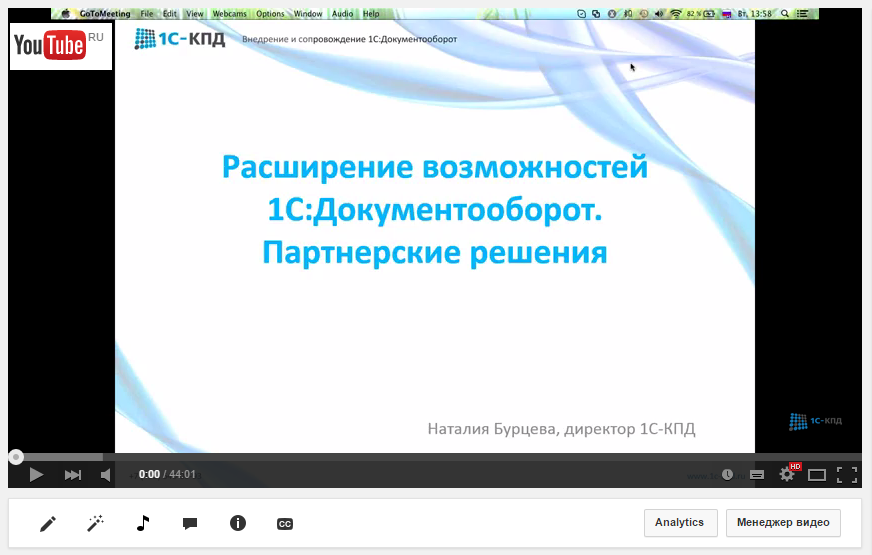
Task: Click the text "Наталия Бурцева, директор 1С-КПД"
Action: (561, 429)
